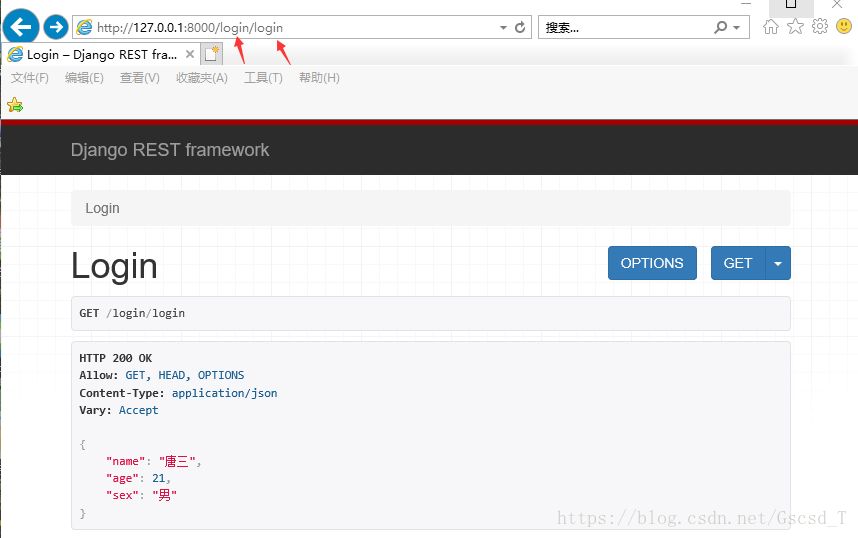Click the Django REST framework brand link
The height and width of the screenshot is (538, 858).
[x=170, y=150]
